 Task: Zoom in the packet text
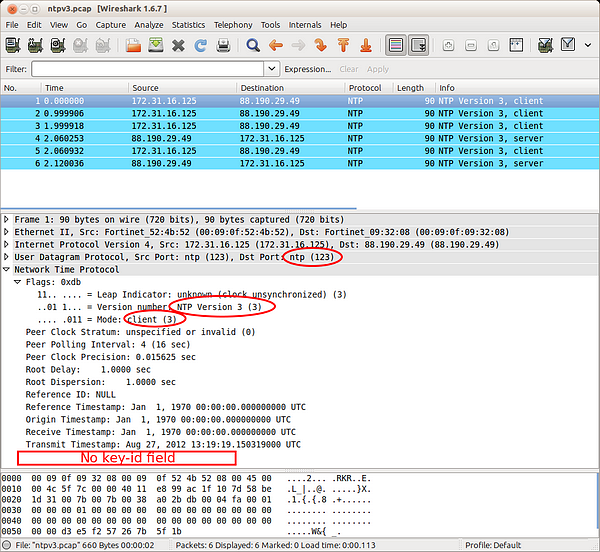[x=448, y=46]
